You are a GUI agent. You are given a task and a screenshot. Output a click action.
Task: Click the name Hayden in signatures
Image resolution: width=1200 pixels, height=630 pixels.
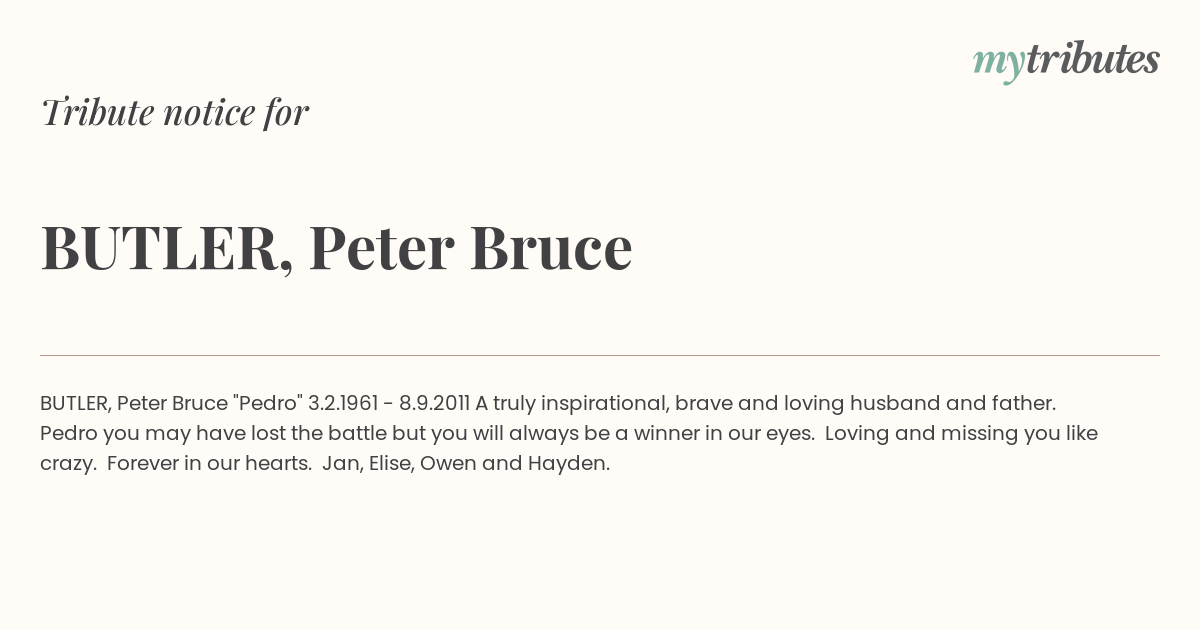568,464
